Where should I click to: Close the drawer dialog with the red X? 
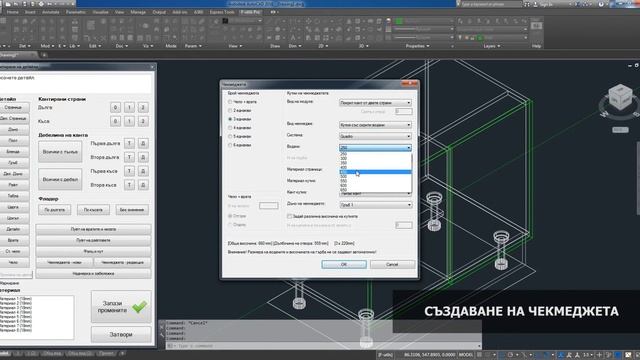(409, 84)
